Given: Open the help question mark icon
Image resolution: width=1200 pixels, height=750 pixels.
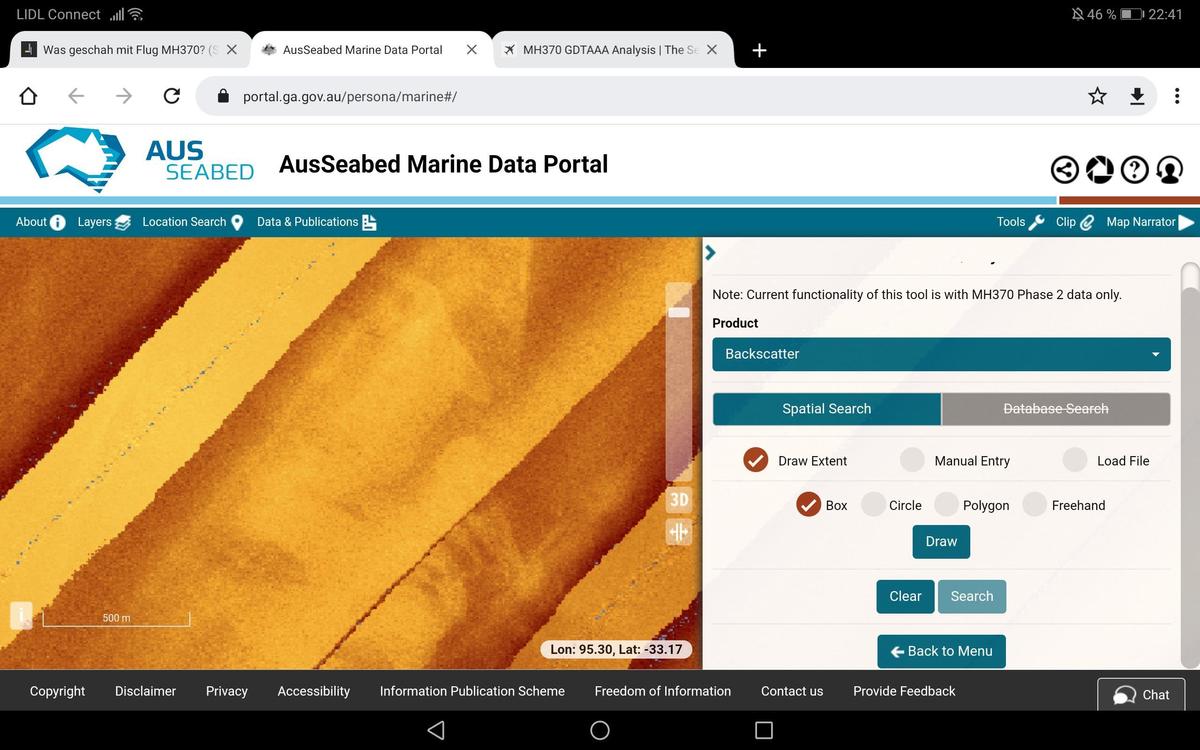Looking at the screenshot, I should (1134, 170).
